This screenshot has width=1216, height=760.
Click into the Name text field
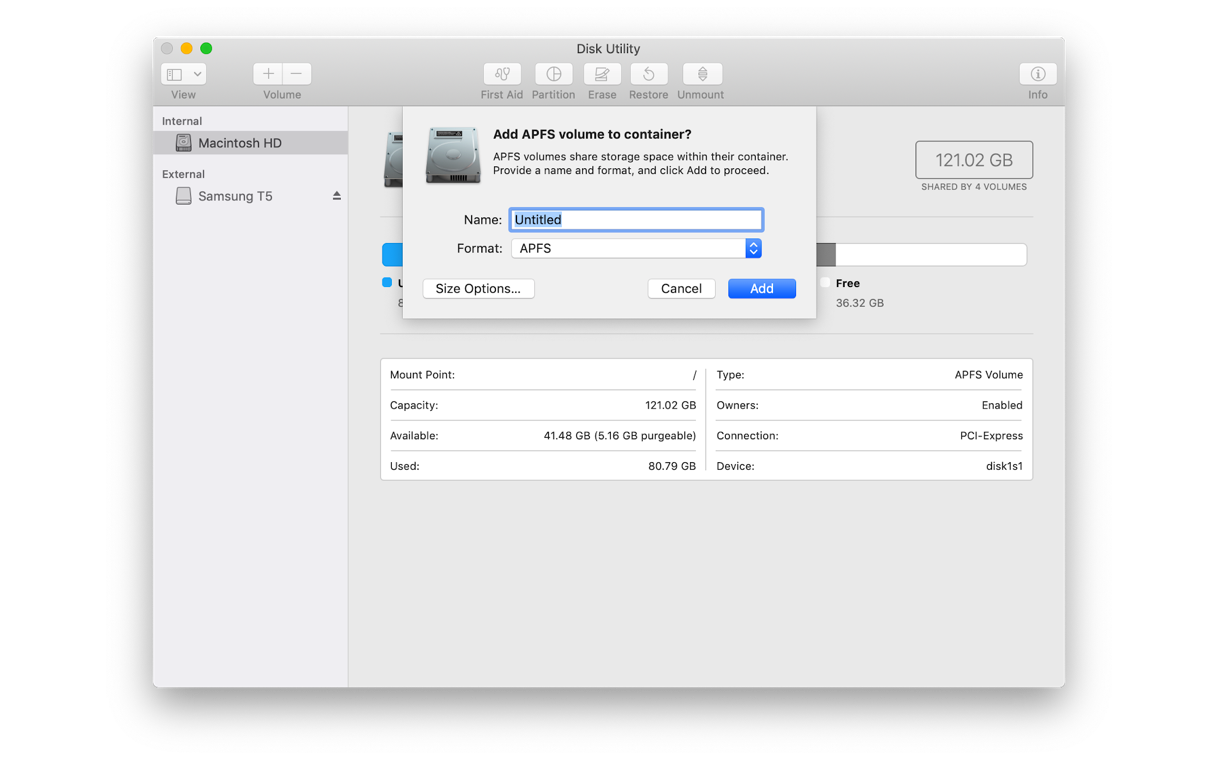[636, 220]
